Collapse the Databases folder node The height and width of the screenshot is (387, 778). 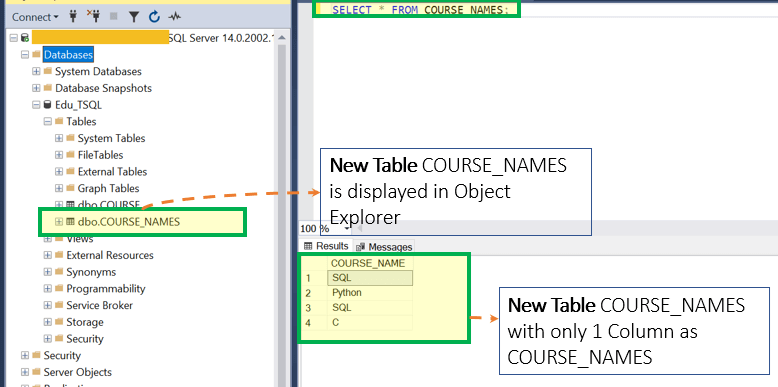click(x=24, y=55)
